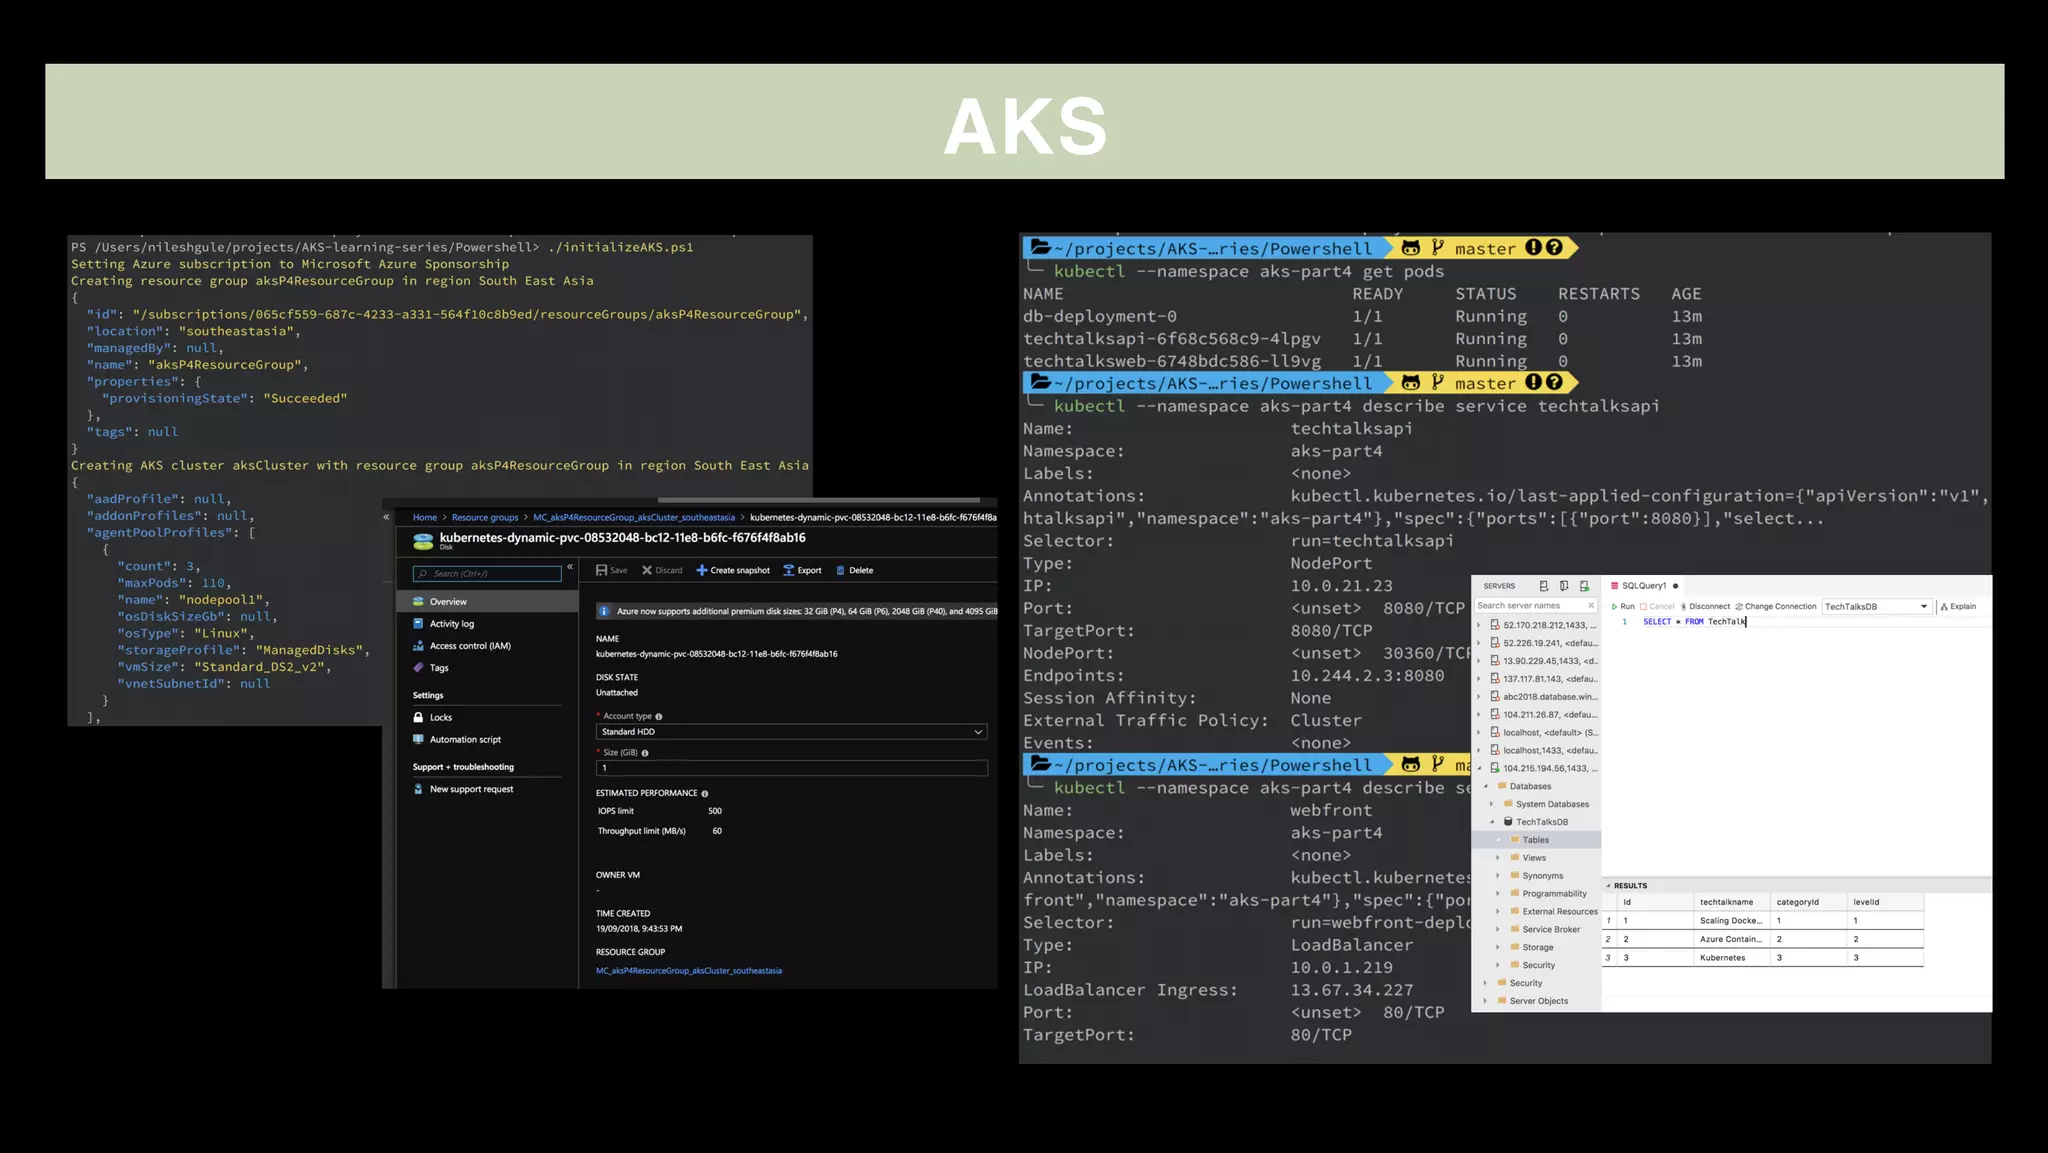Click the Estimated Performance info icon
The height and width of the screenshot is (1153, 2048).
[705, 793]
